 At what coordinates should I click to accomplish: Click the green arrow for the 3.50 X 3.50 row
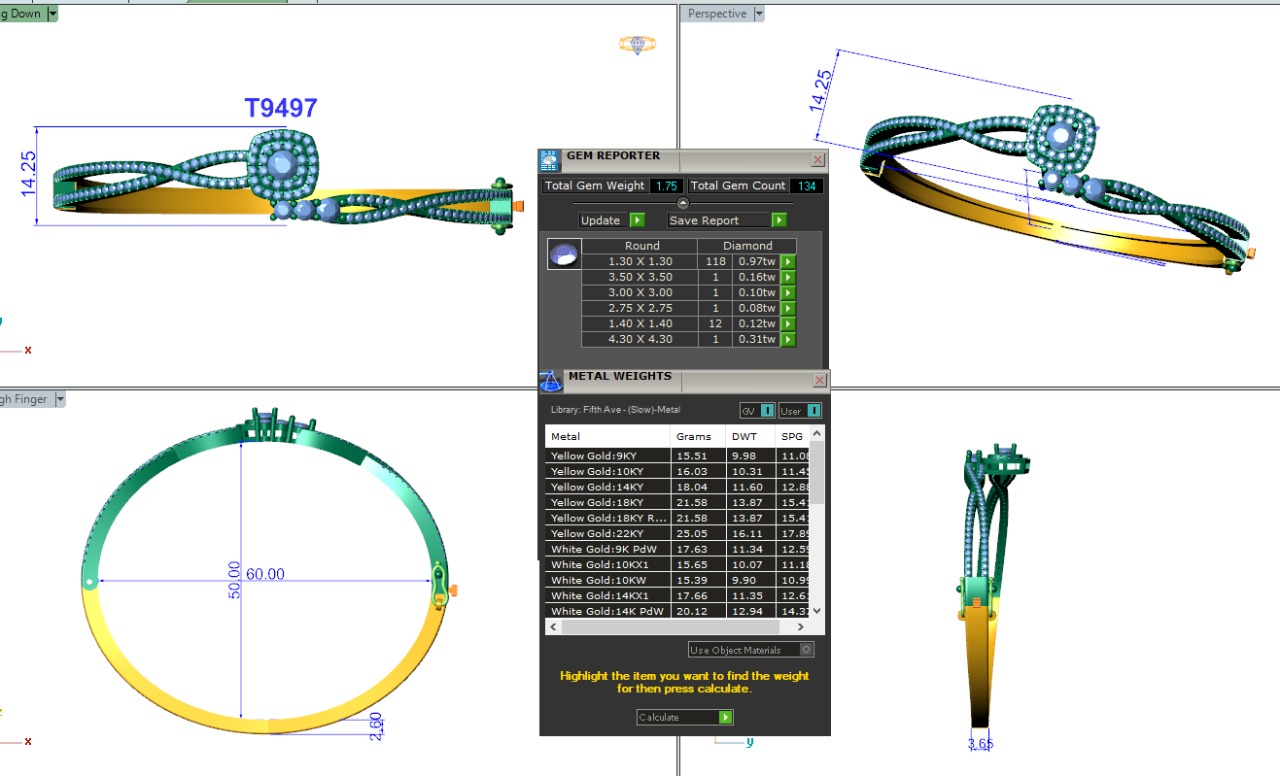point(789,277)
